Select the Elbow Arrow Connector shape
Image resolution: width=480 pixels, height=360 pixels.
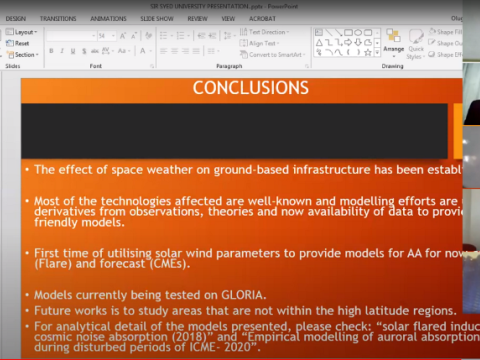pyautogui.click(x=338, y=43)
